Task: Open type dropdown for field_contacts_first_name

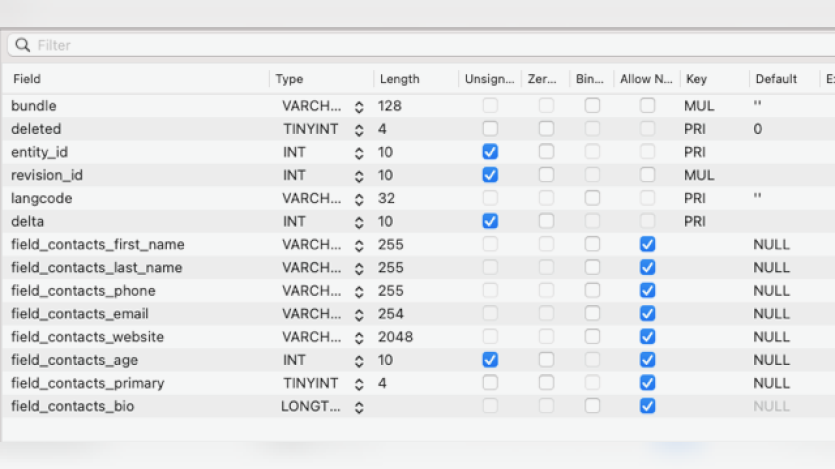Action: point(359,245)
